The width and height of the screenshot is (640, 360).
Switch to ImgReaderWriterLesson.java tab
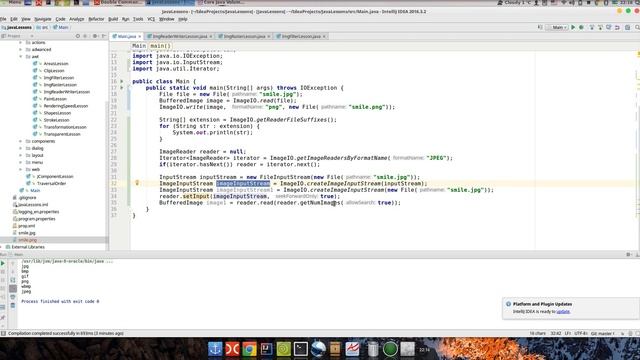tap(180, 36)
